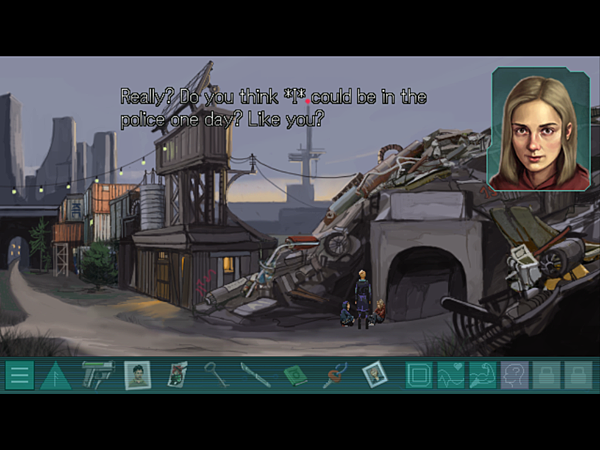This screenshot has height=450, width=600.
Task: Click the tunnel archway in scrap pile
Action: 425,283
